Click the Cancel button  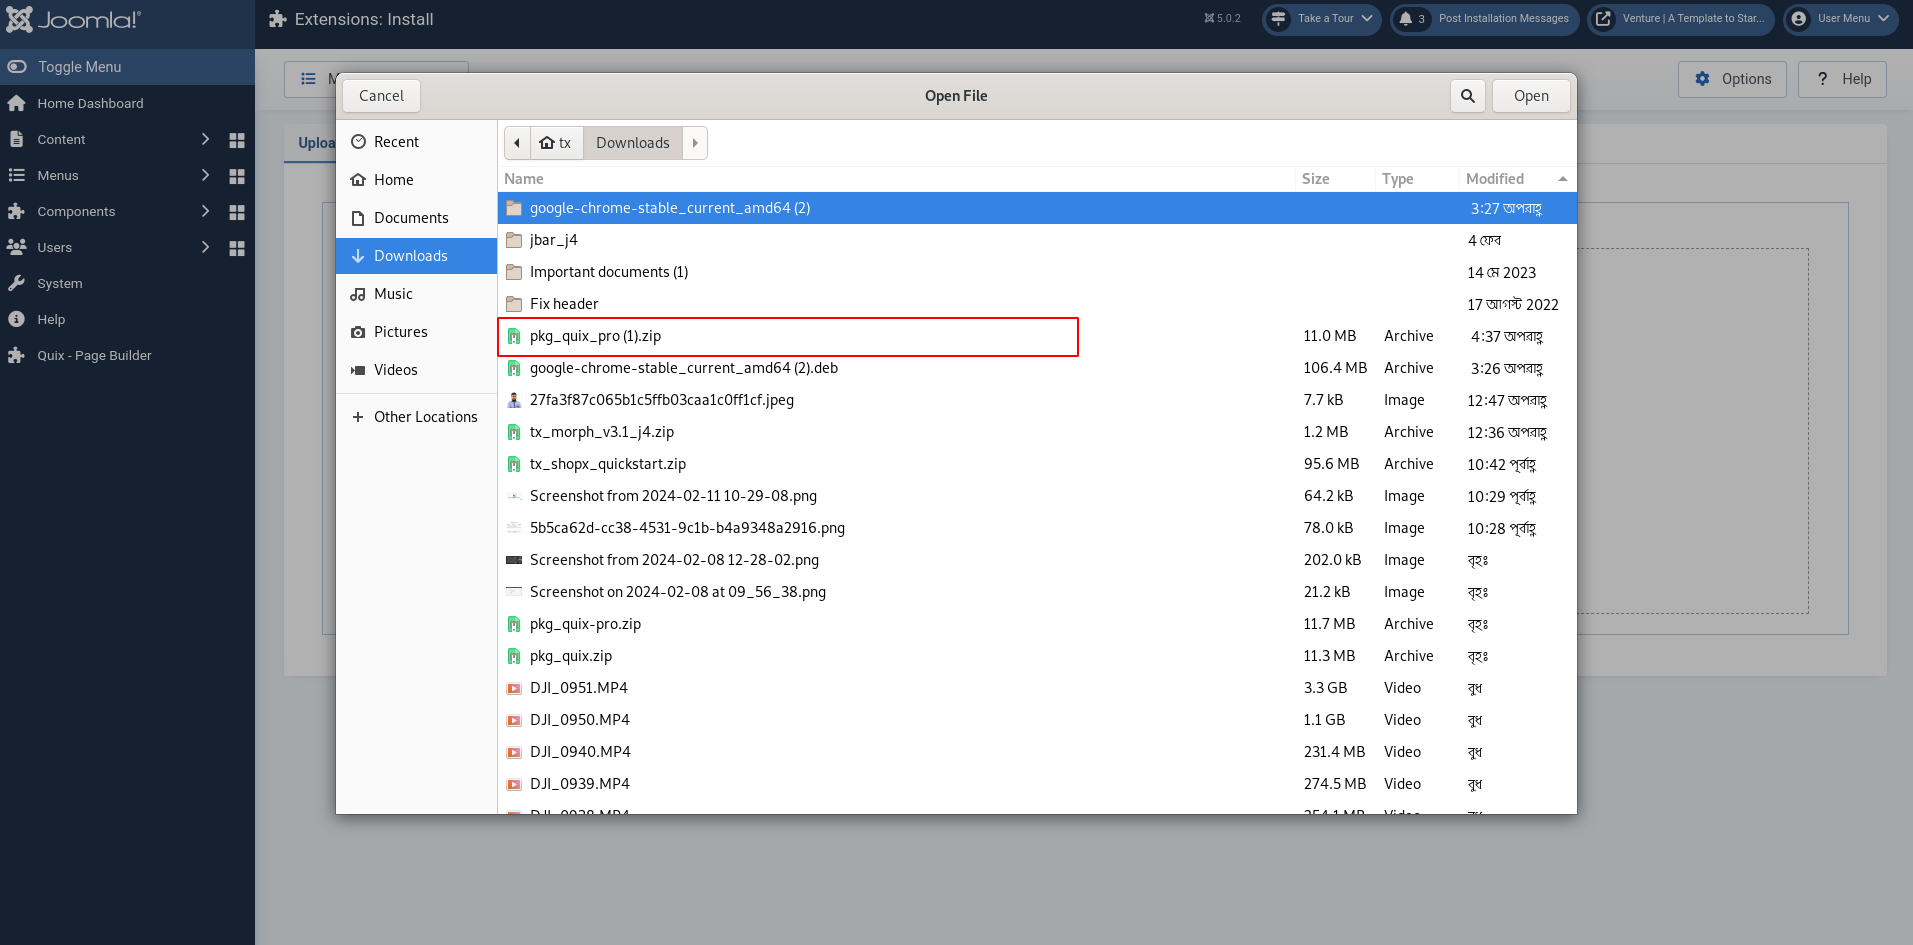click(x=381, y=96)
